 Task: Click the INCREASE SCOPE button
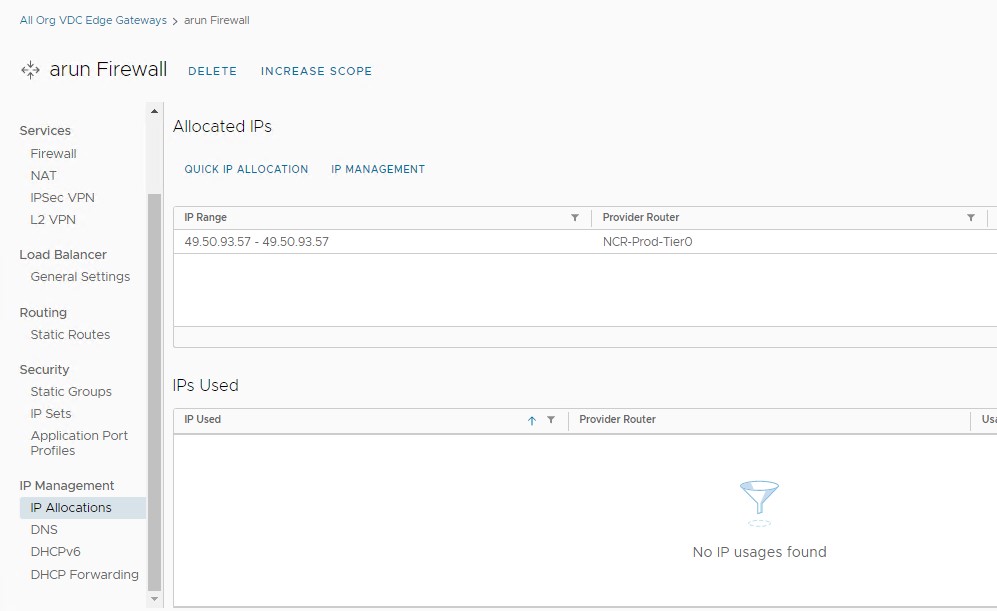point(316,71)
